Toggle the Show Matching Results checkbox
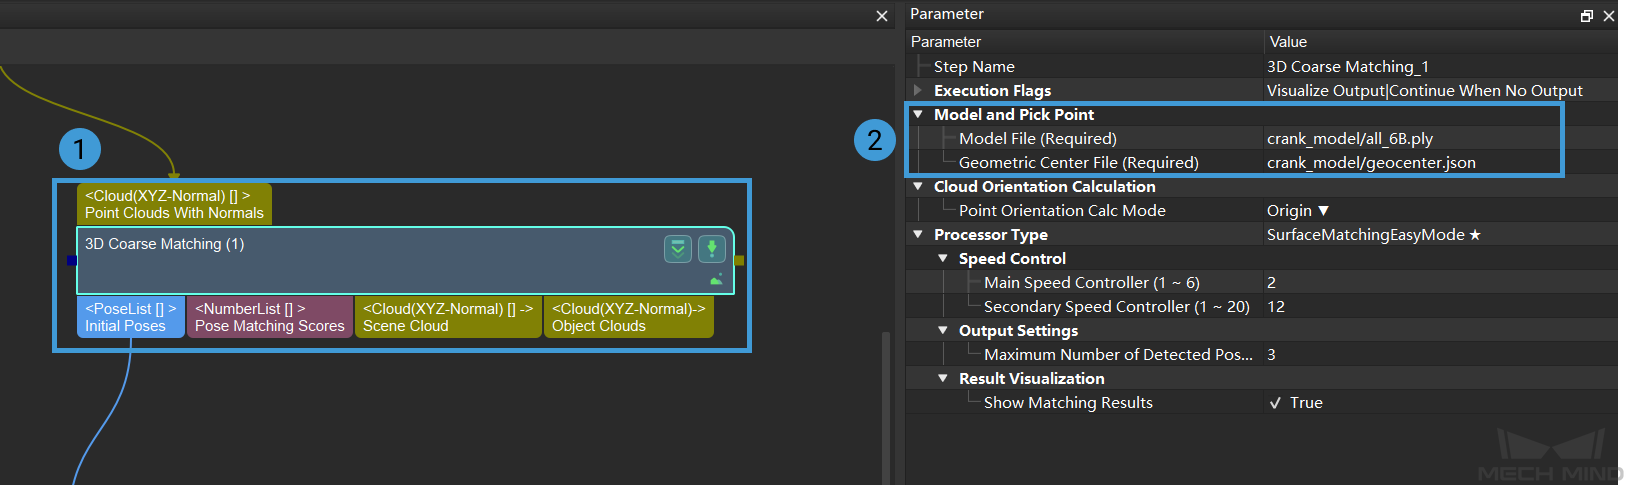 click(1275, 403)
